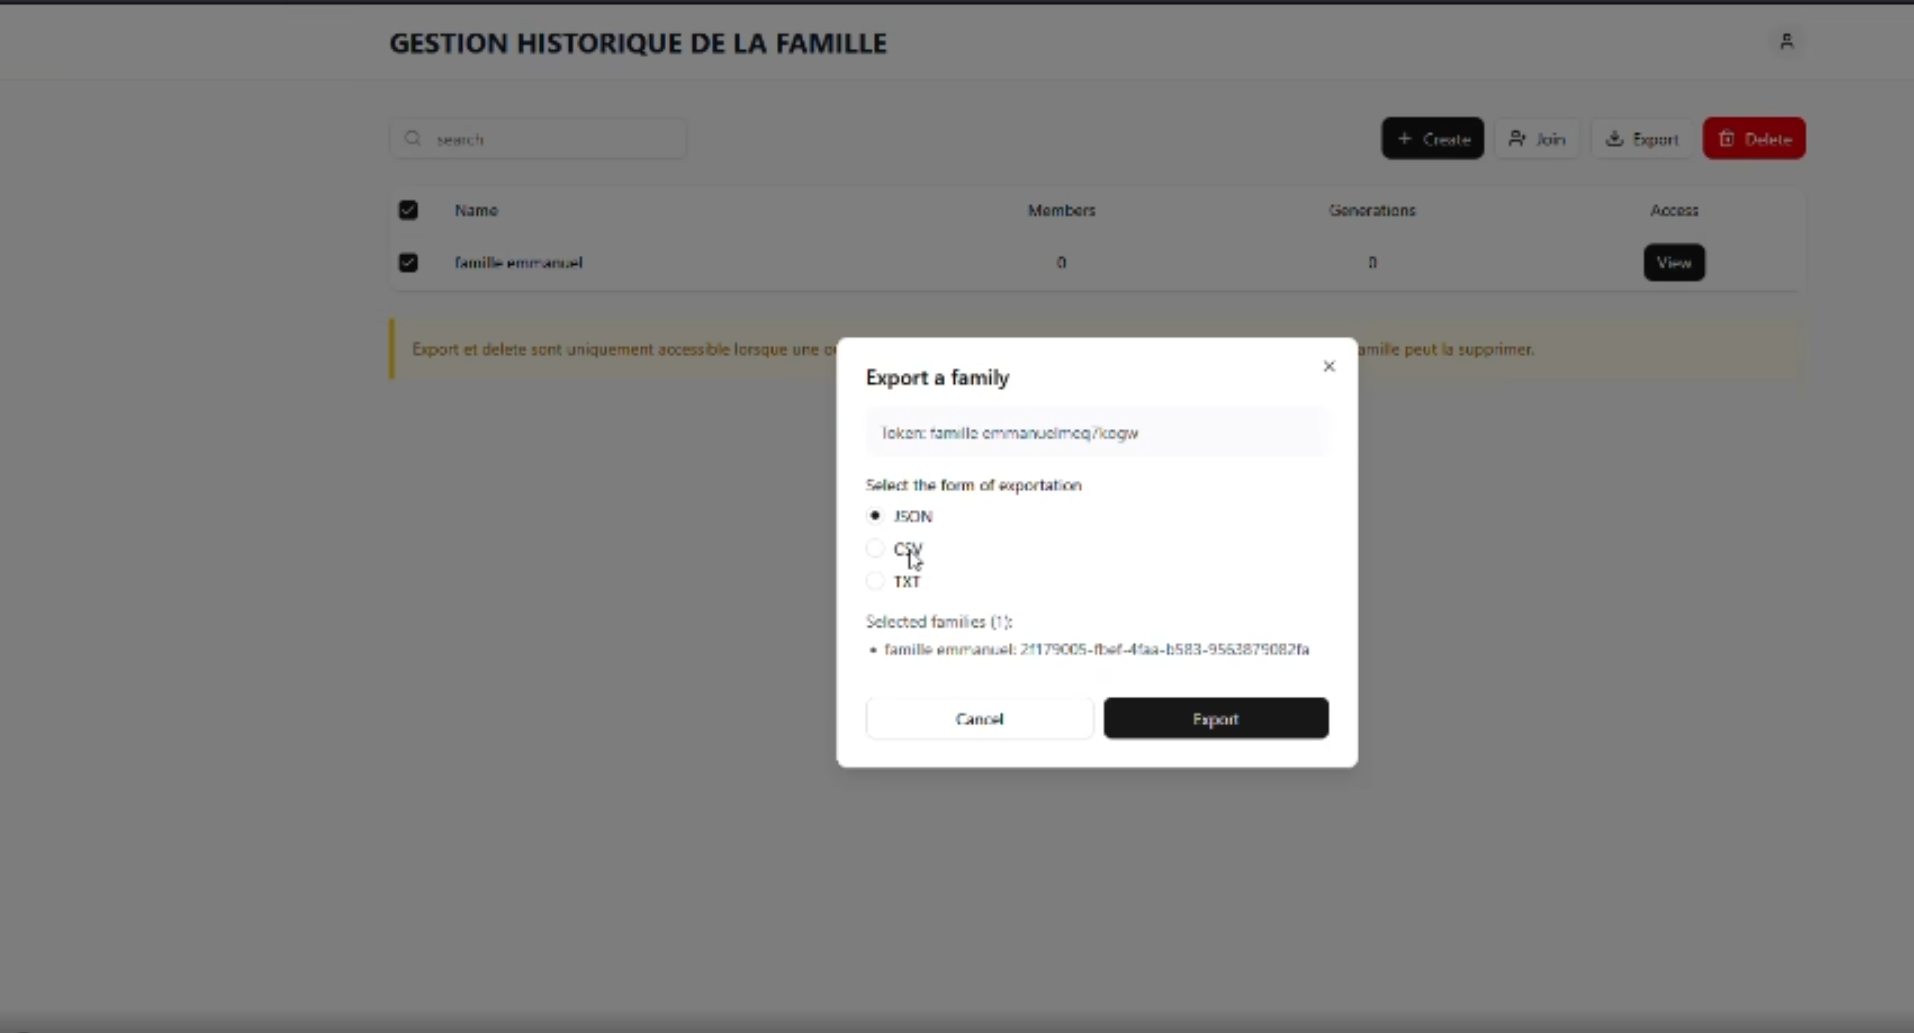
Task: Open the famille emmanuel View button
Action: (x=1674, y=263)
